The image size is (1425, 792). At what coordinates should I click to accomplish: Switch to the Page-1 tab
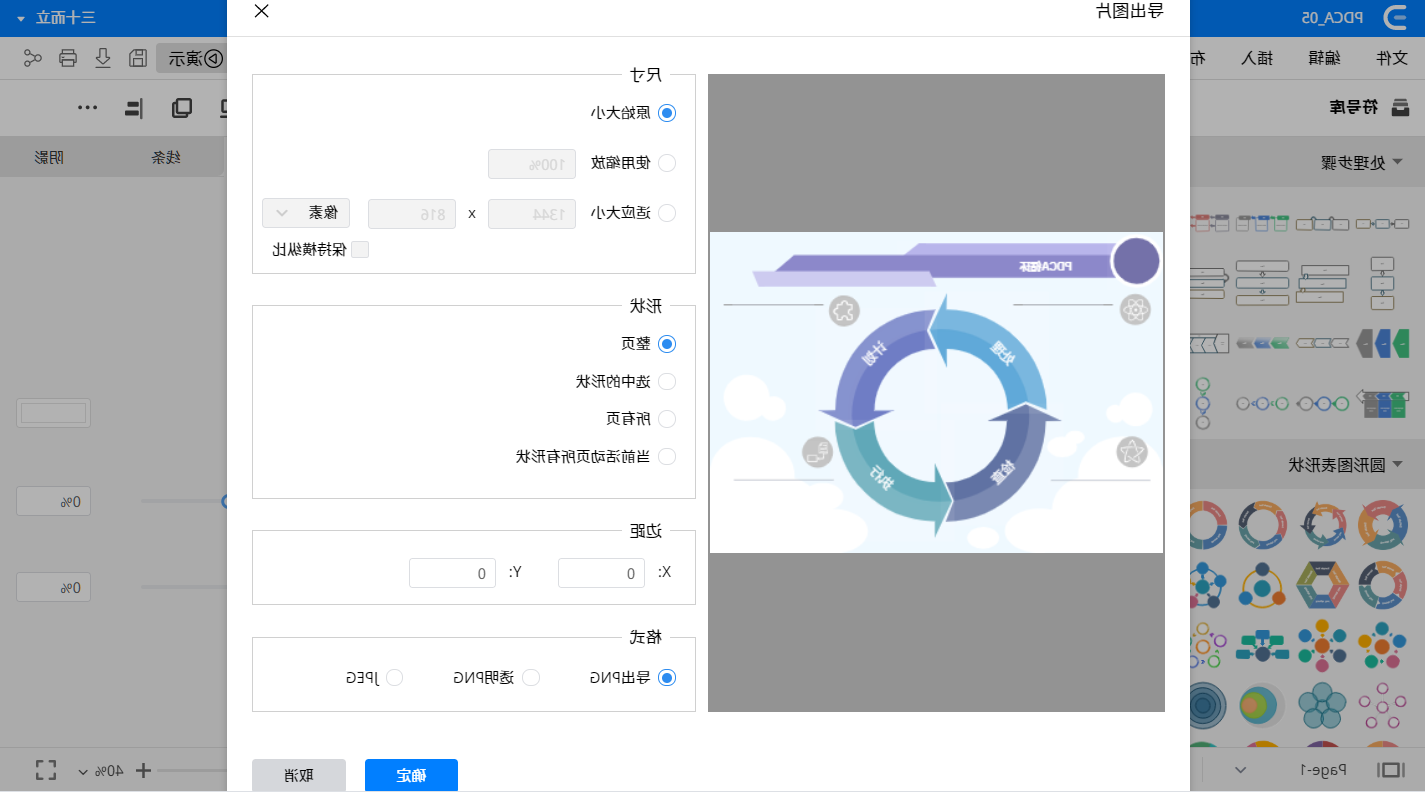1323,769
